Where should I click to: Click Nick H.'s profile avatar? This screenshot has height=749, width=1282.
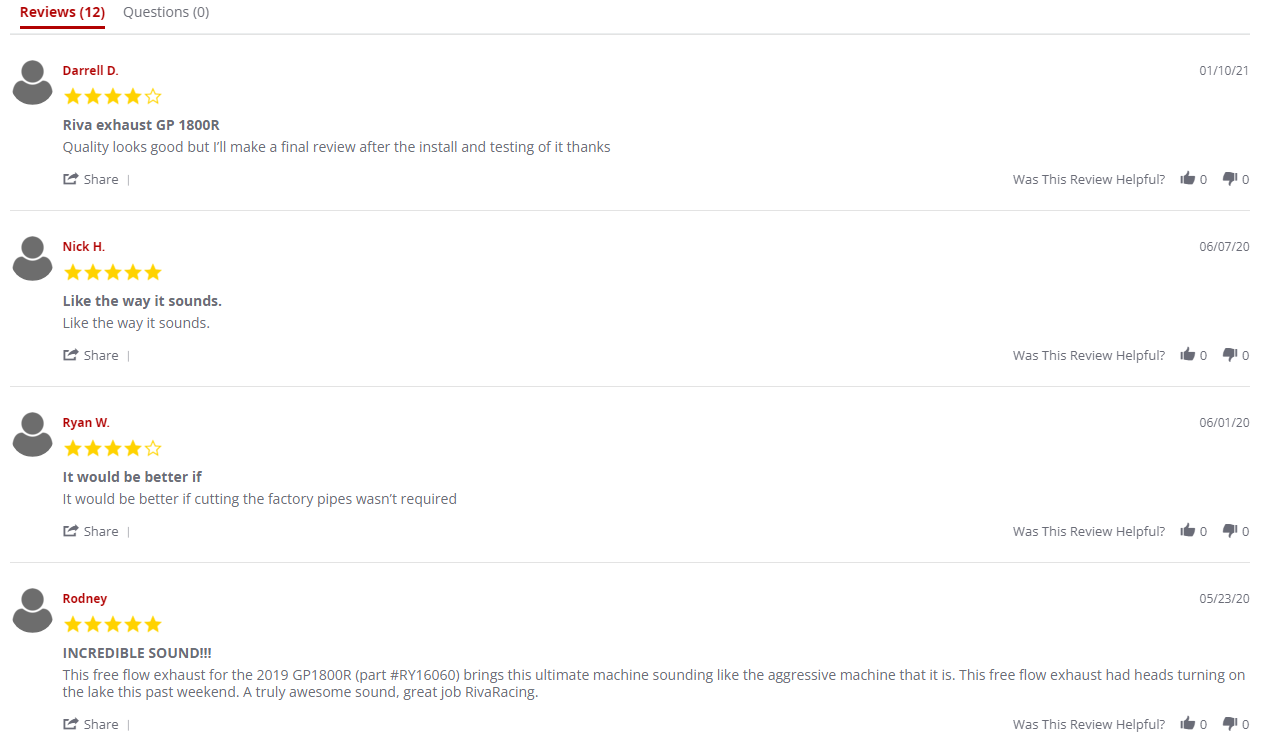(x=33, y=258)
